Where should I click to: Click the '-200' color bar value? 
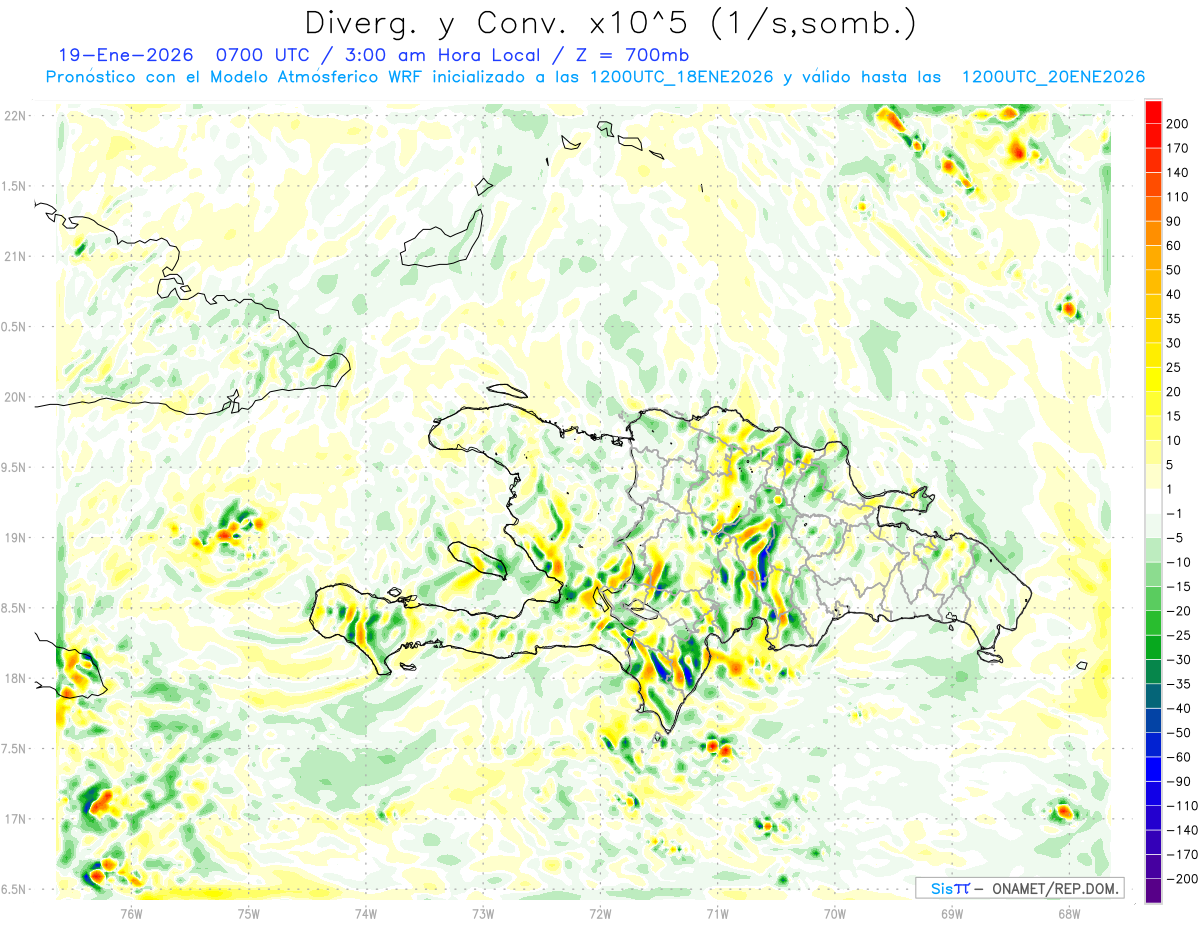click(x=1183, y=878)
